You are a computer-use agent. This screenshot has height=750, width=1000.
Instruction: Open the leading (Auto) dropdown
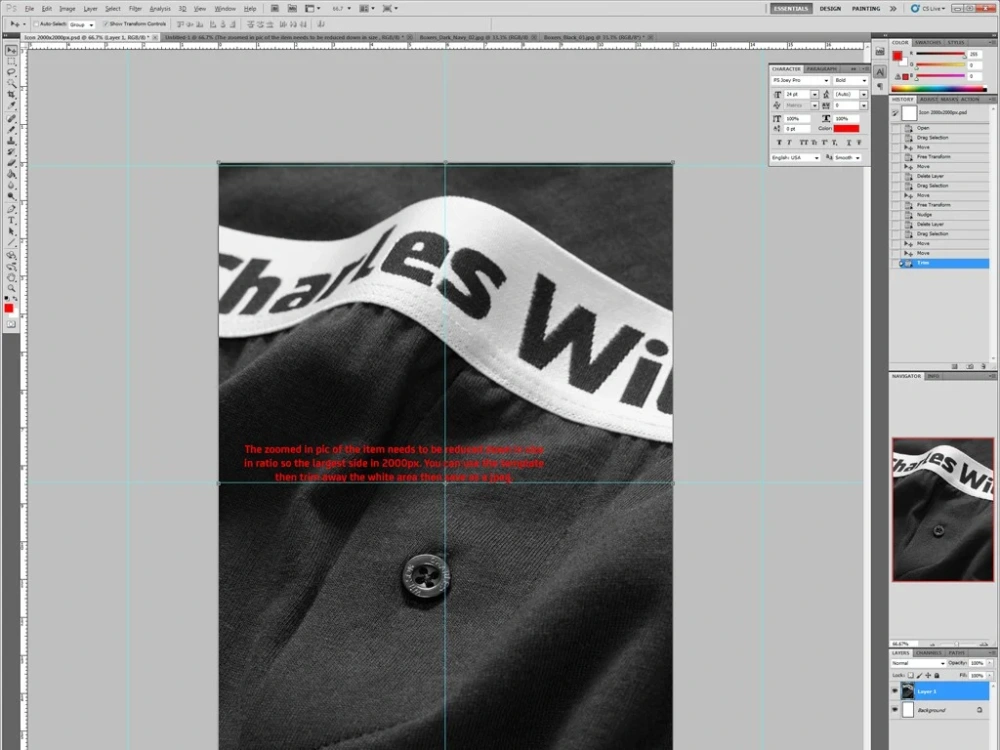tap(864, 94)
